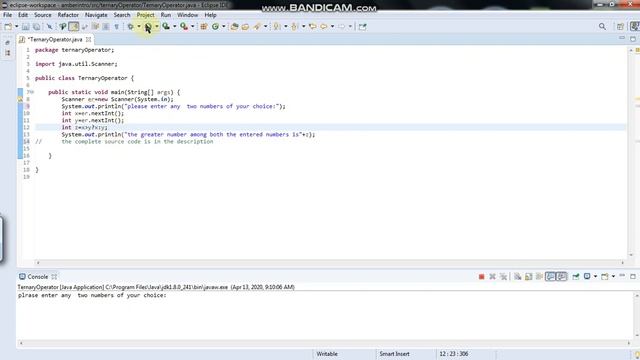Image resolution: width=640 pixels, height=360 pixels.
Task: Click the Open Task toolbar icon
Action: [x=245, y=27]
